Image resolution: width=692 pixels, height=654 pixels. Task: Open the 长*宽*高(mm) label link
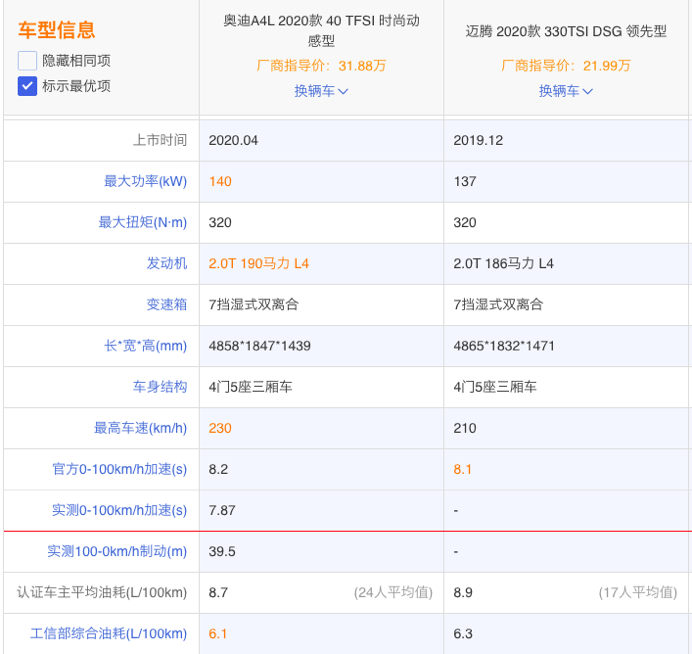tap(145, 346)
